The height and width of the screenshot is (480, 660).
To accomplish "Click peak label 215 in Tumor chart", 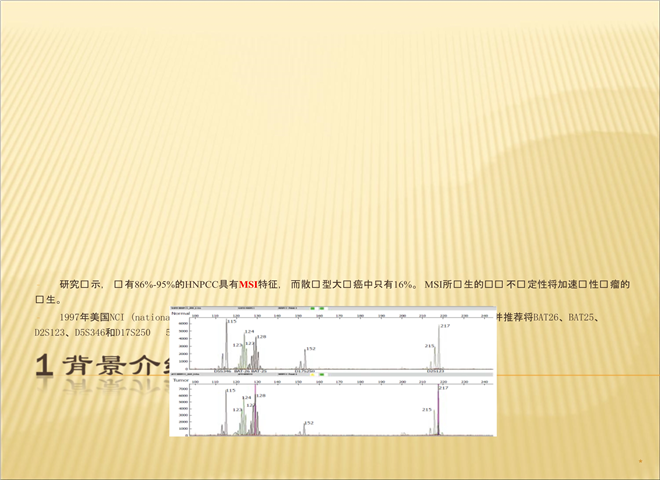I will [x=427, y=409].
